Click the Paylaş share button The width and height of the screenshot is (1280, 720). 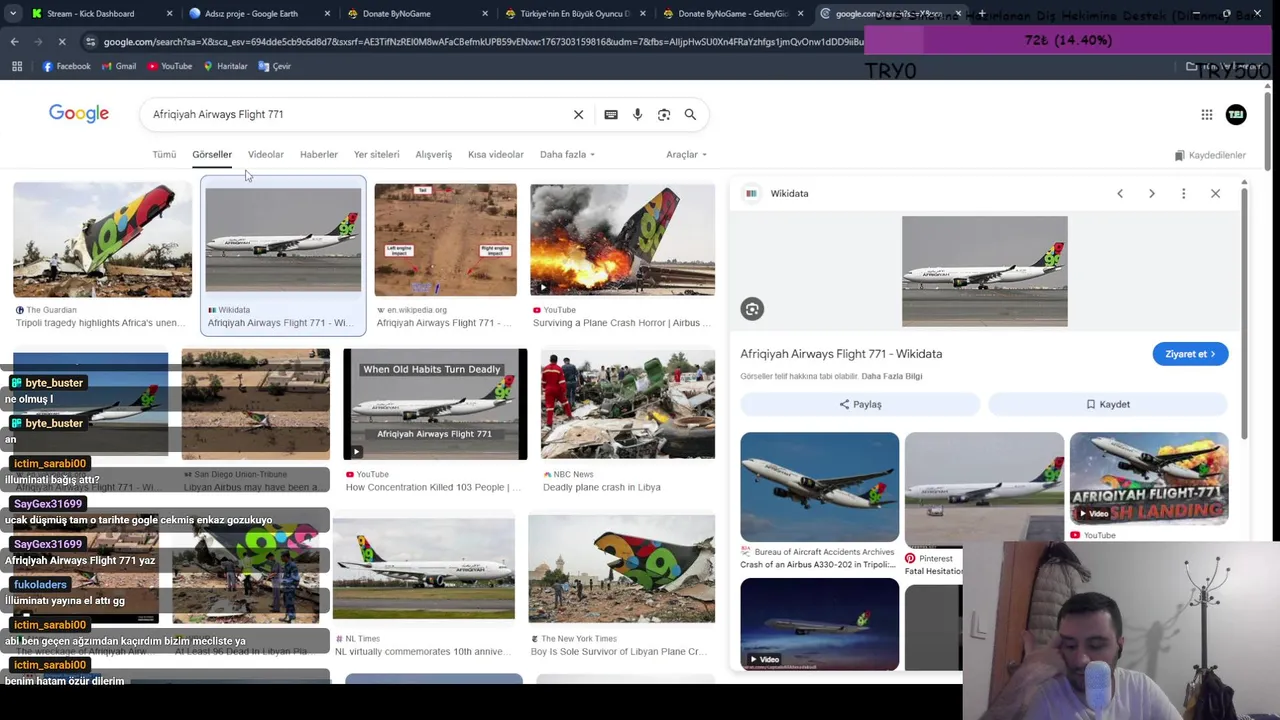860,404
